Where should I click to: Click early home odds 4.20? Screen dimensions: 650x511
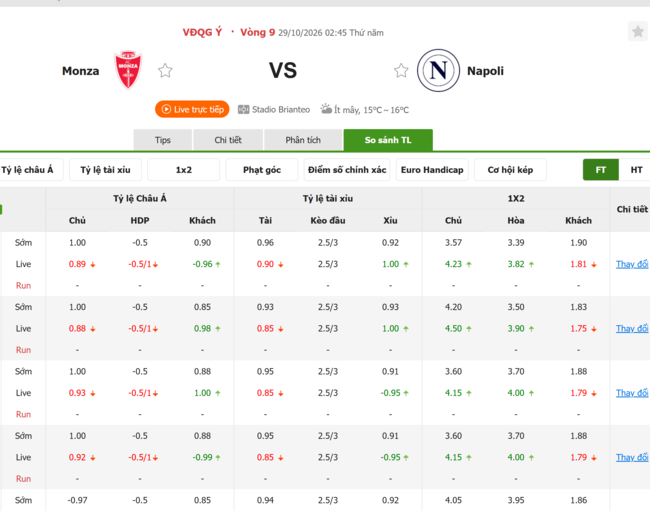pos(453,307)
